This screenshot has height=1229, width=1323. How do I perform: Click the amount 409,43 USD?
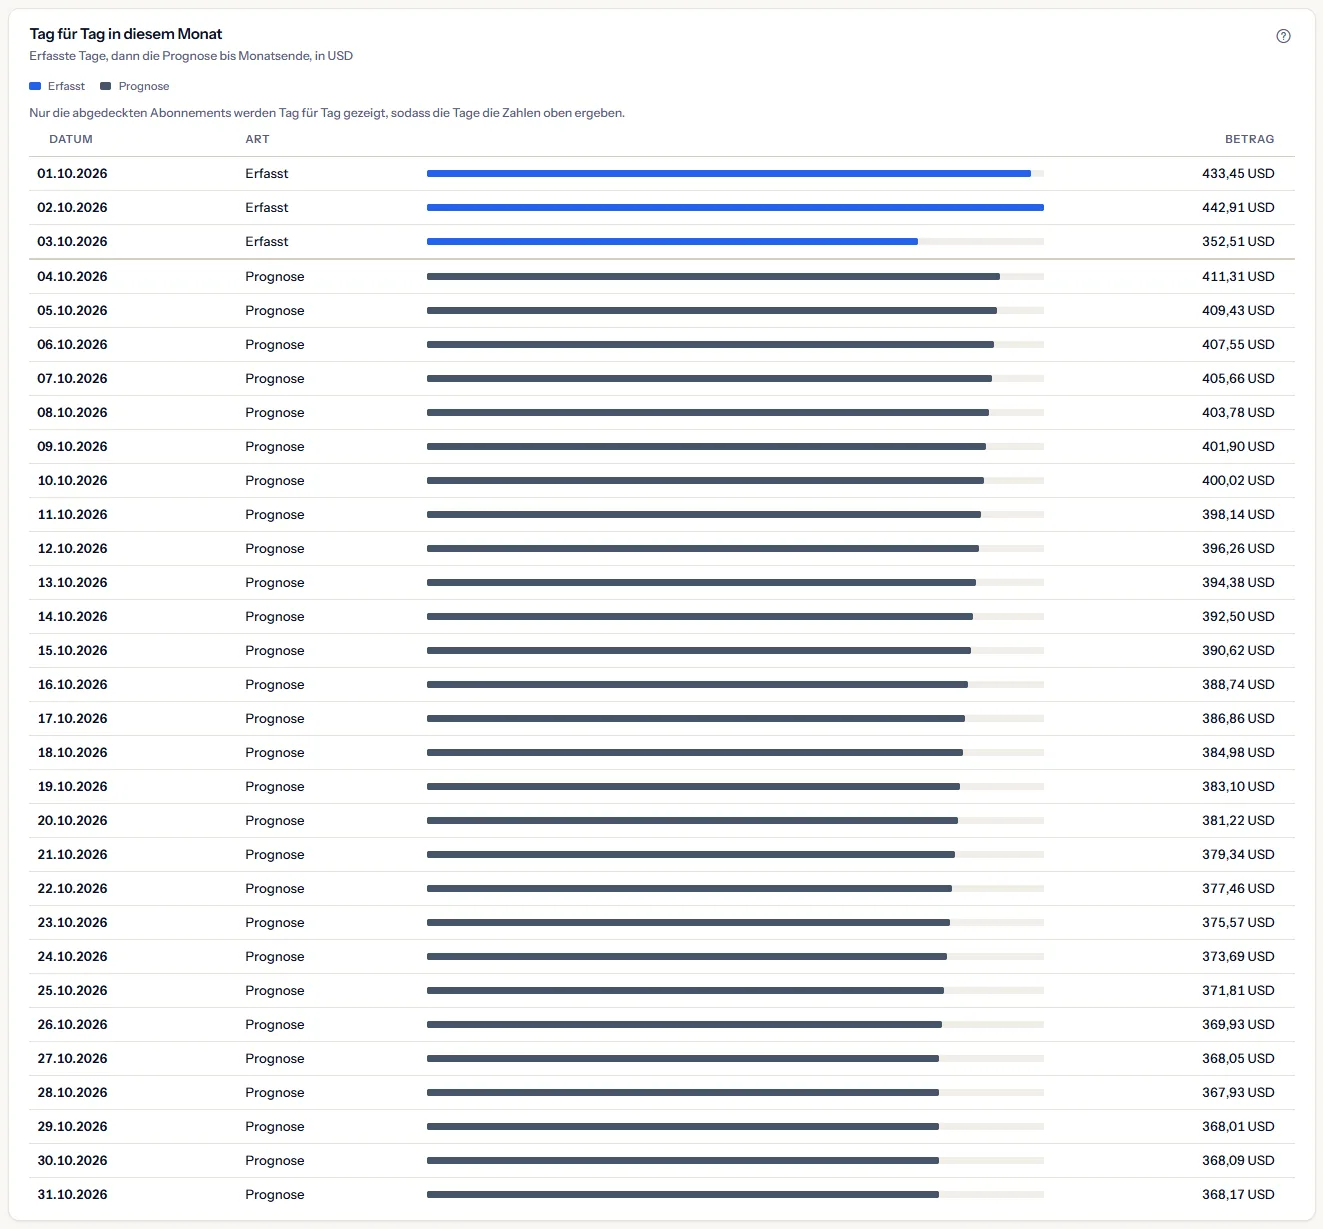click(1238, 310)
